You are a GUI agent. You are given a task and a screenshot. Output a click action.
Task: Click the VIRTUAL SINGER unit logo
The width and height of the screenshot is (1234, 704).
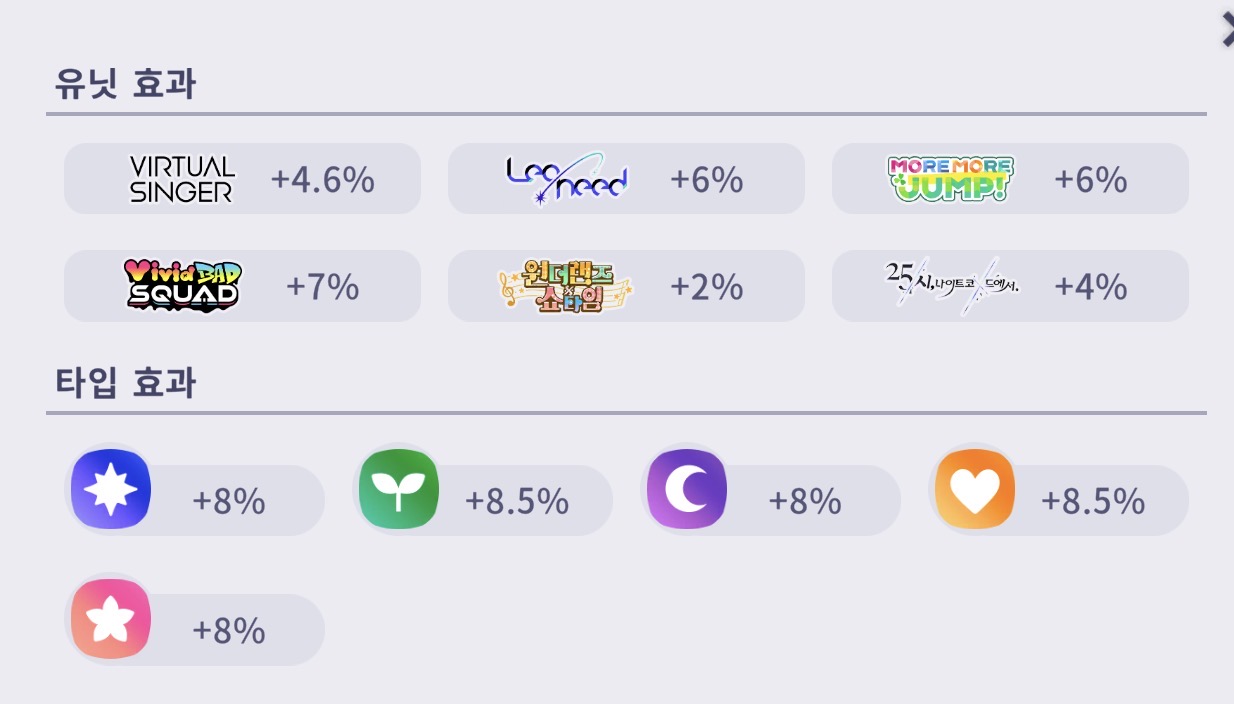(182, 179)
